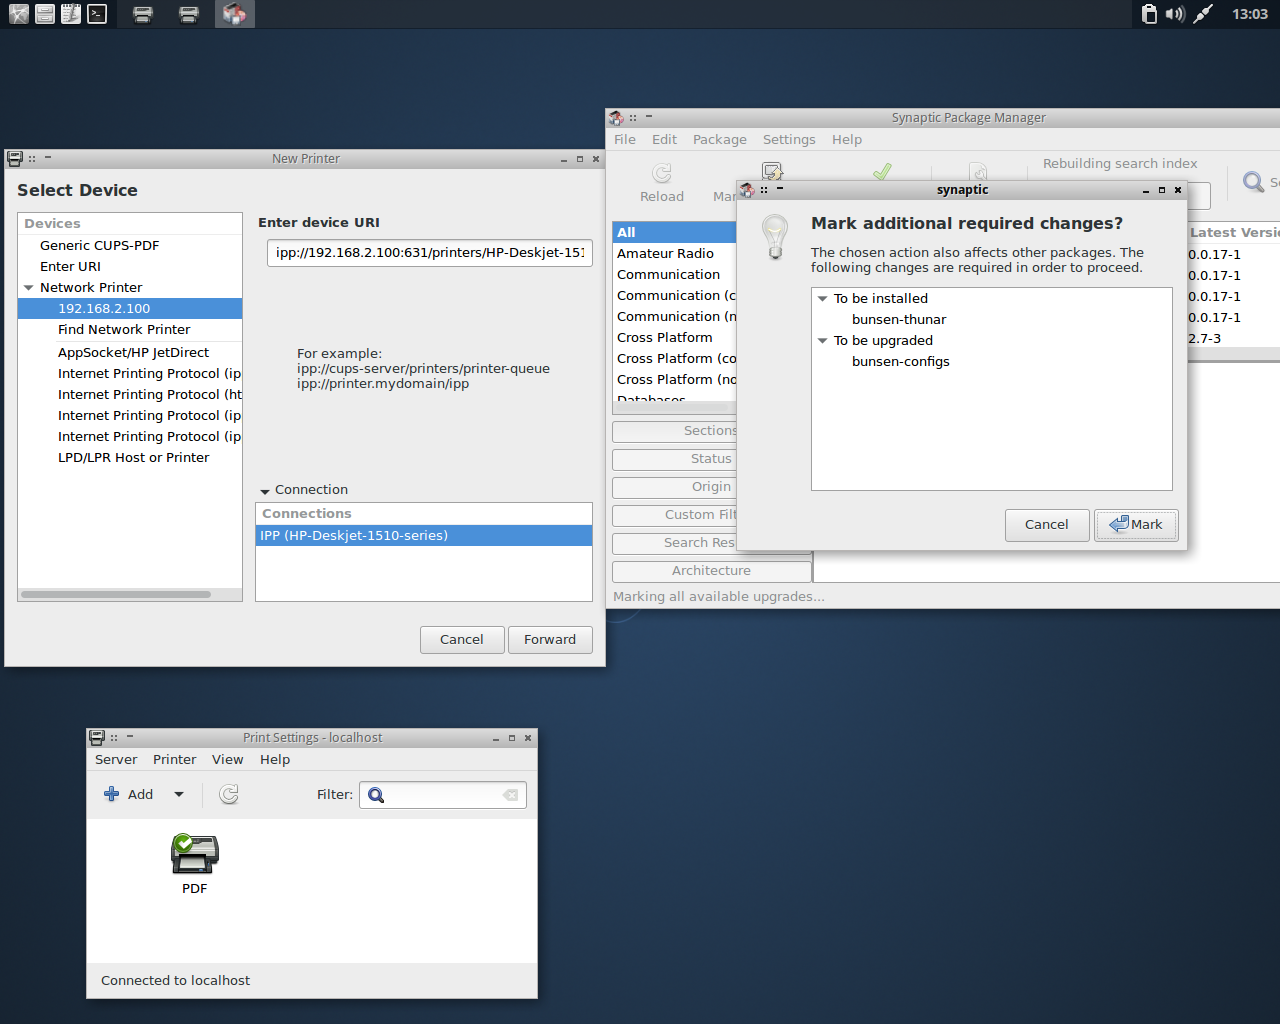Click the Reload icon in Synaptic toolbar

(662, 174)
